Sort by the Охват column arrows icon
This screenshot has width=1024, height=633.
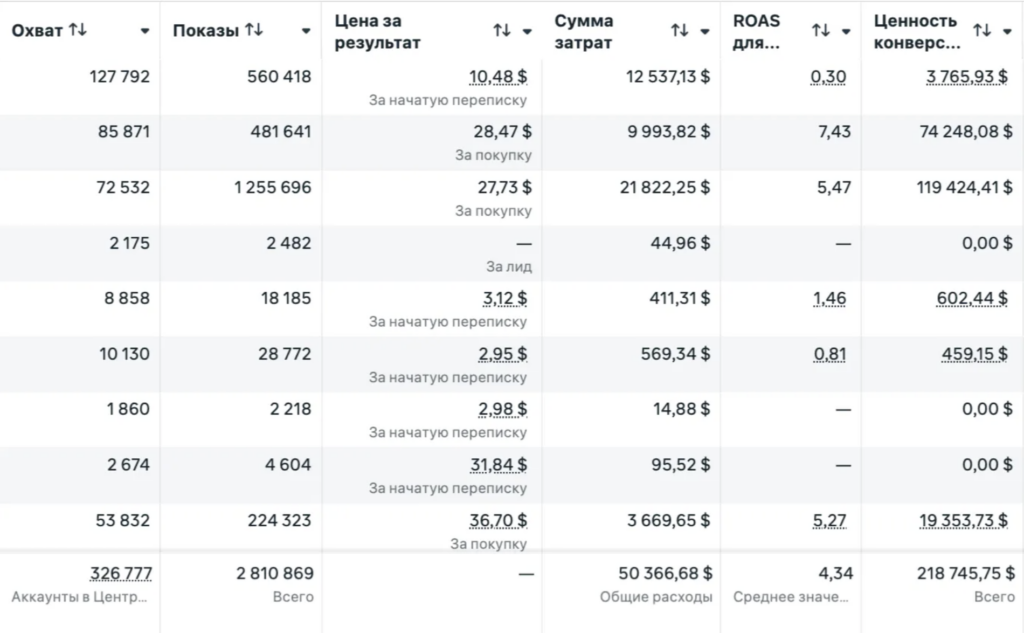click(78, 30)
